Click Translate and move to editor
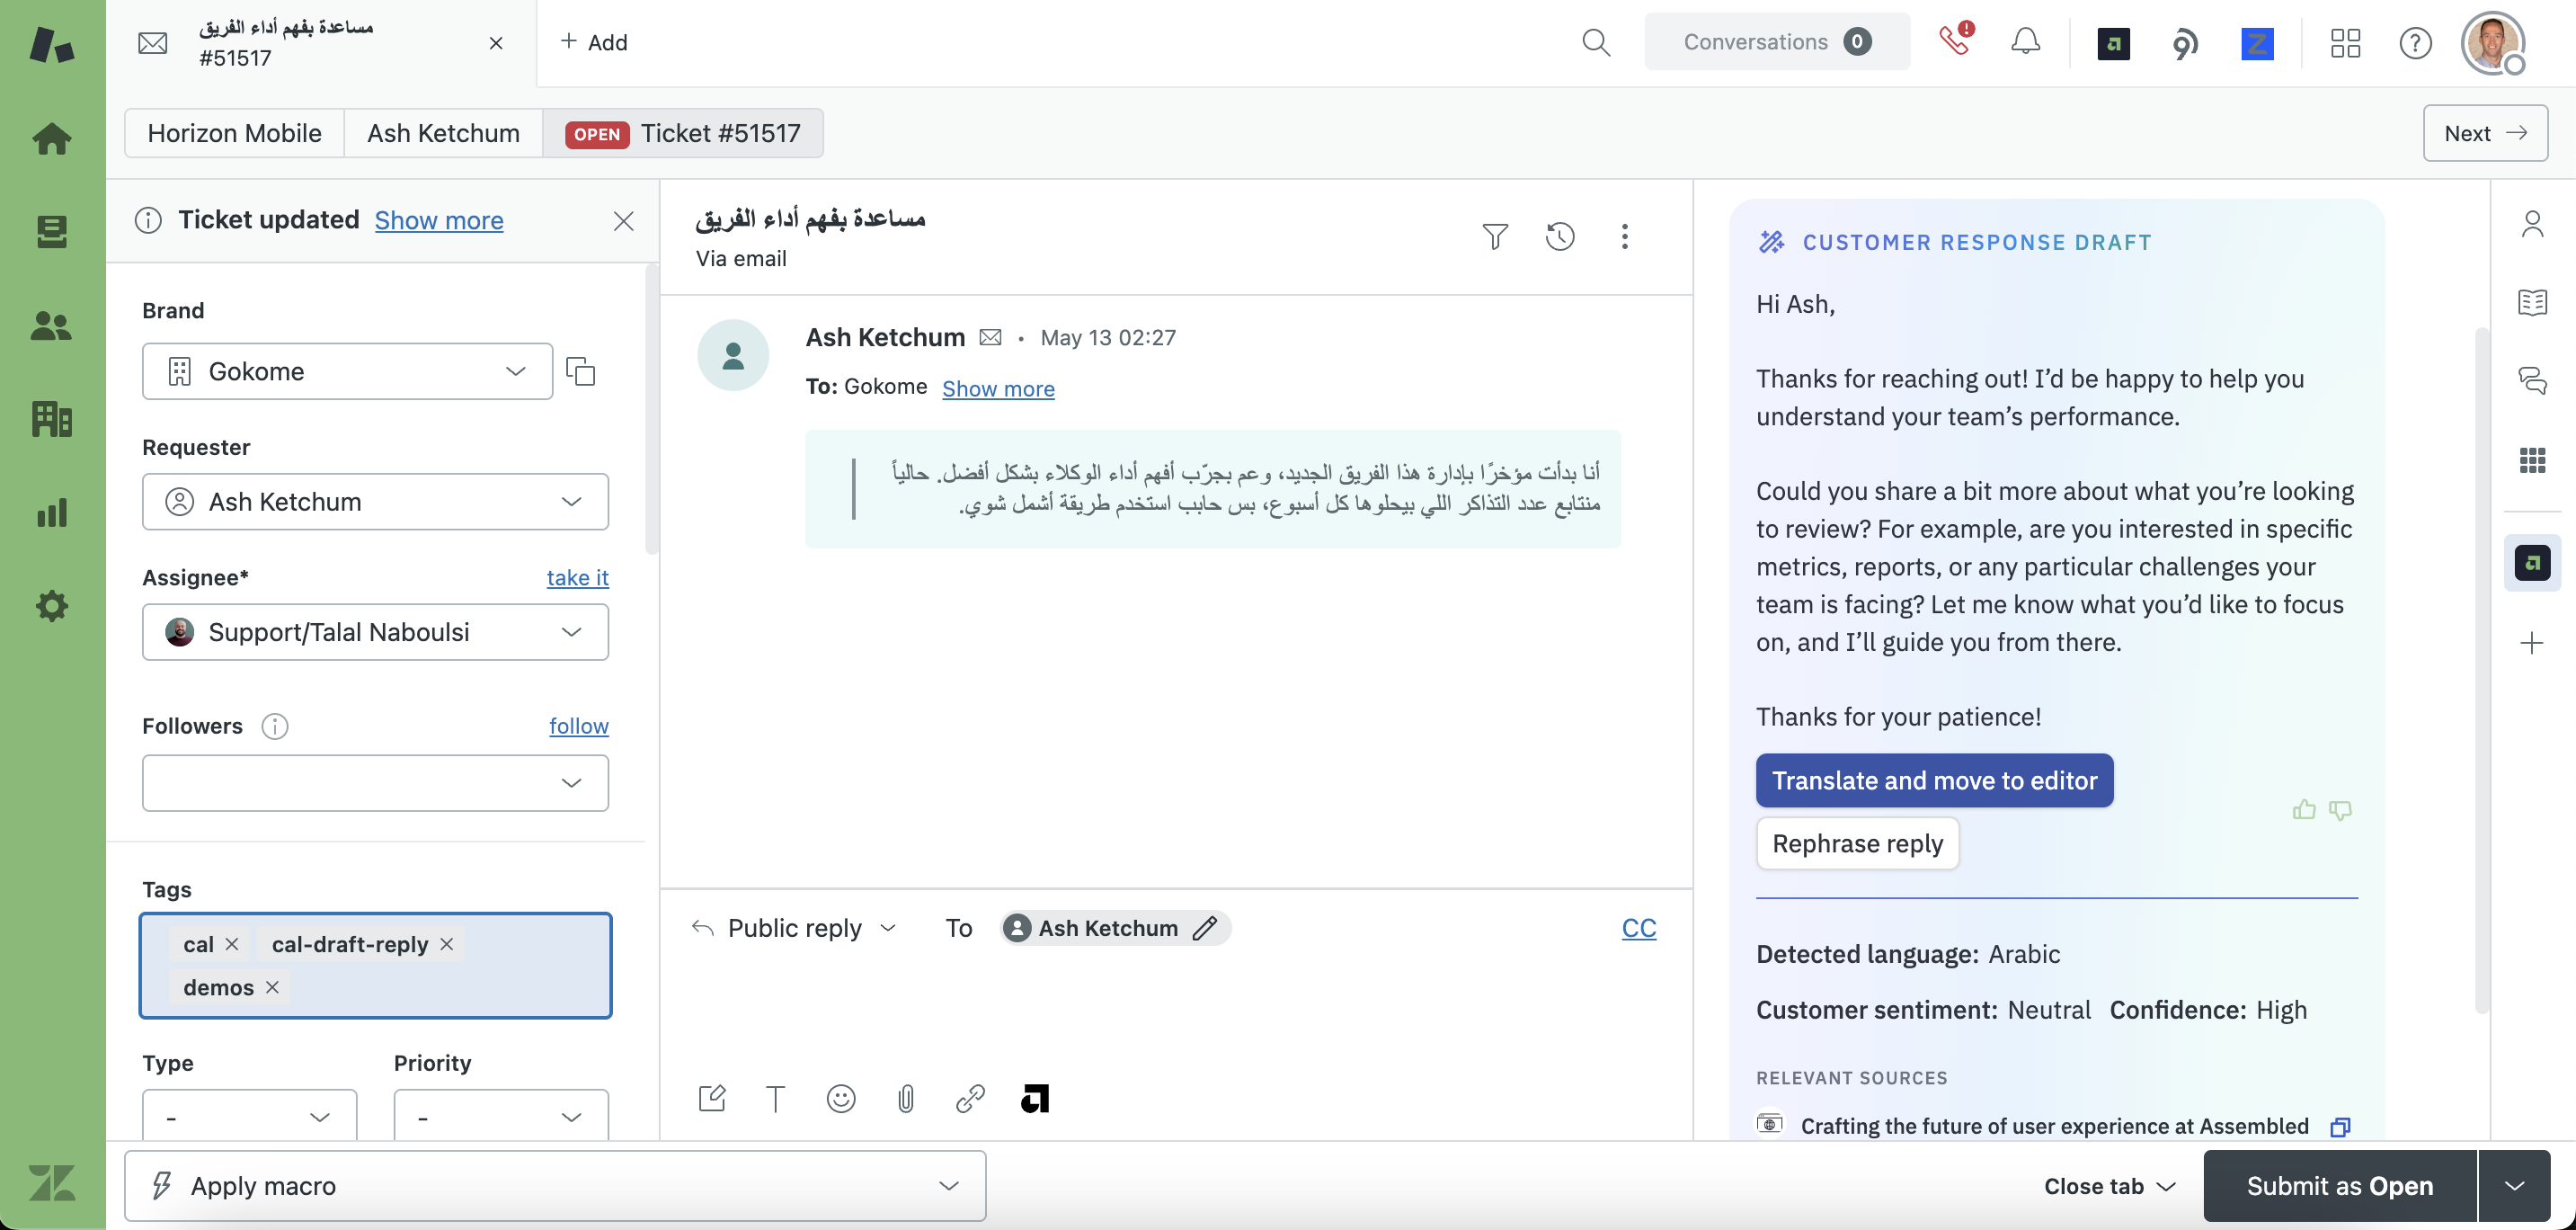 pos(1934,781)
